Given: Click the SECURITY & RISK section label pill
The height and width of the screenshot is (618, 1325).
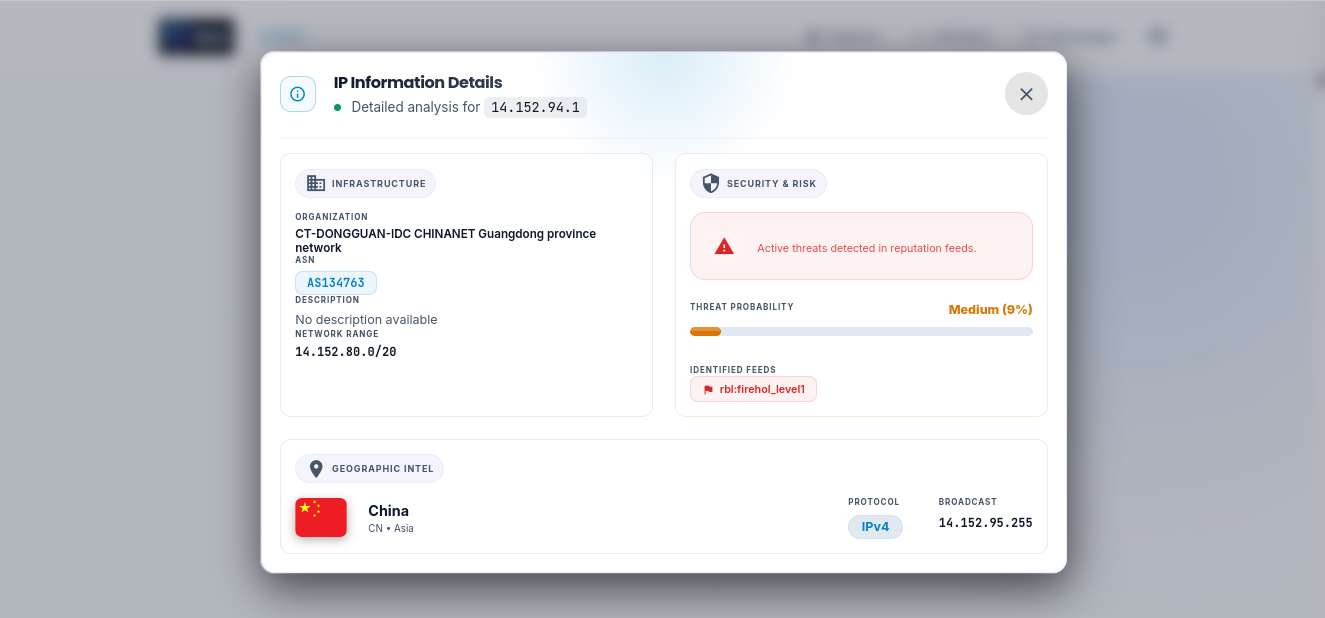Looking at the screenshot, I should tap(758, 183).
